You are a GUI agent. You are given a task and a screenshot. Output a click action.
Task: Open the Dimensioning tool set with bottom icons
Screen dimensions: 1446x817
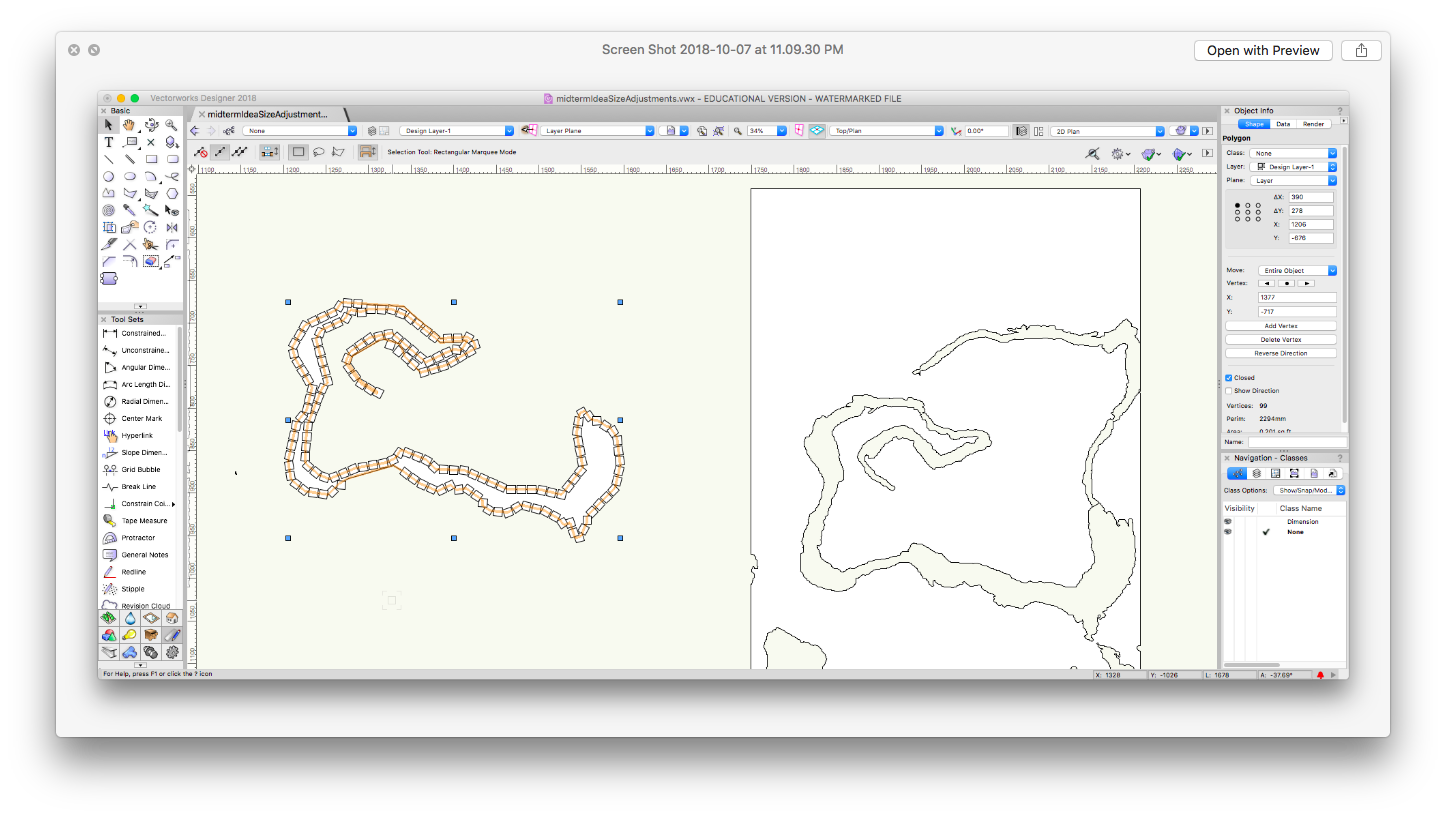[172, 635]
